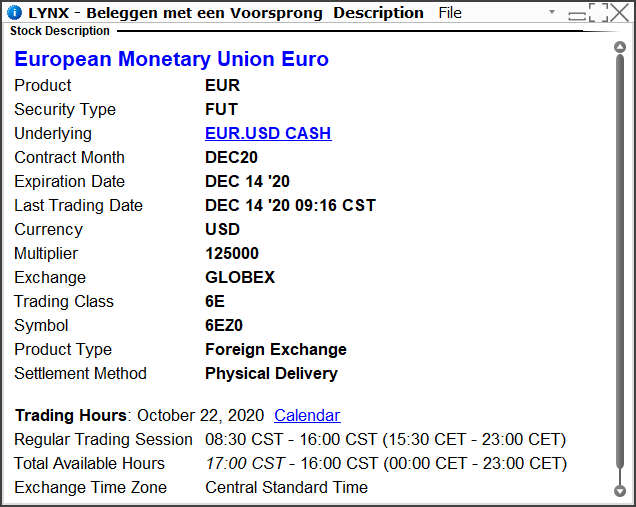Select the symbol value 6EZ0
The width and height of the screenshot is (636, 507).
click(x=224, y=325)
